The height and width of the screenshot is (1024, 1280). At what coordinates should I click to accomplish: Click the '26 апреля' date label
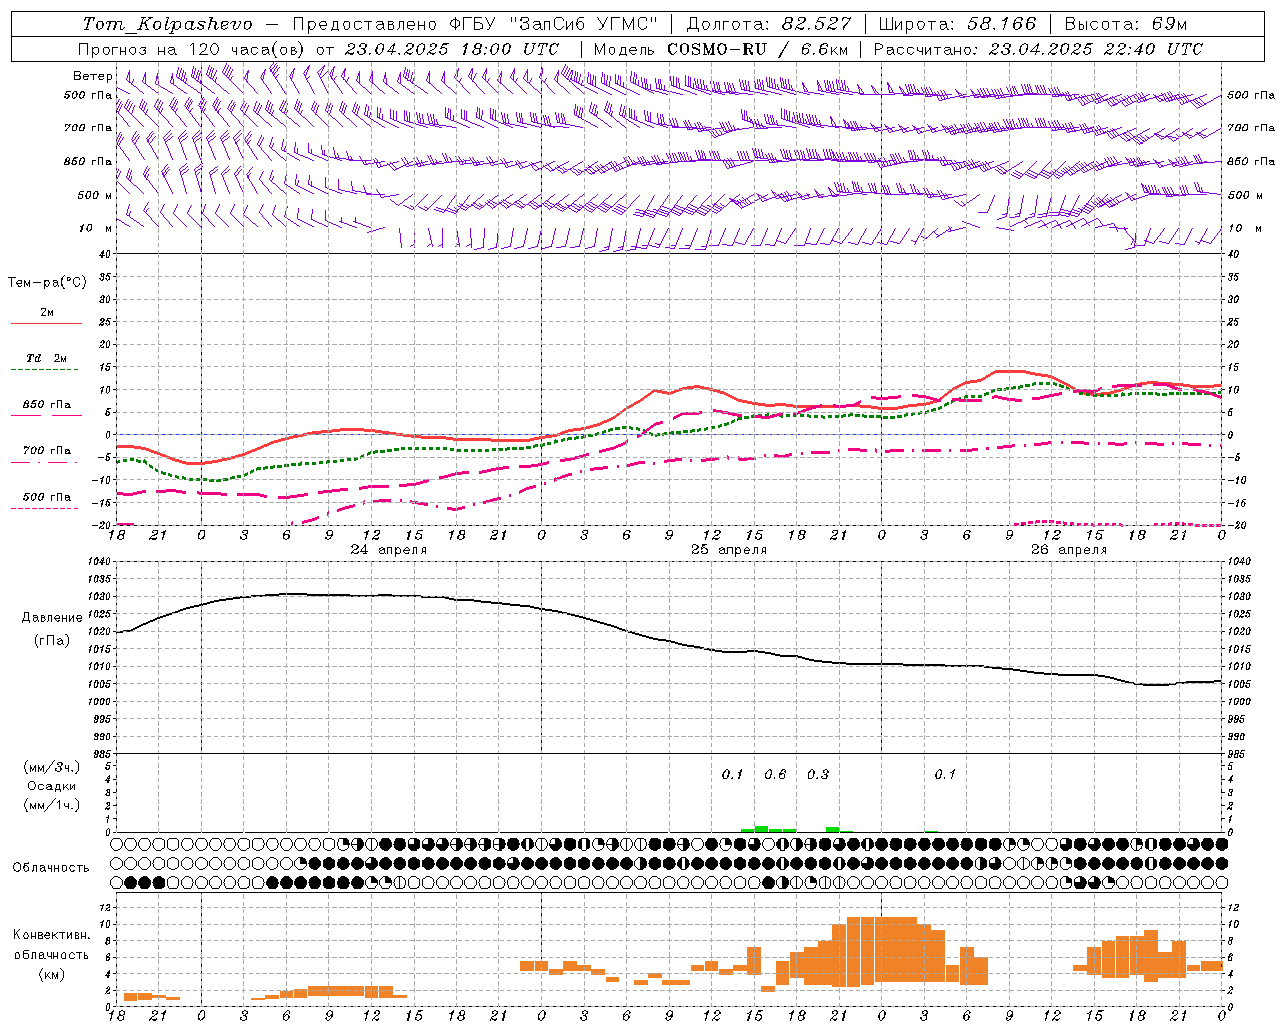coord(1069,550)
